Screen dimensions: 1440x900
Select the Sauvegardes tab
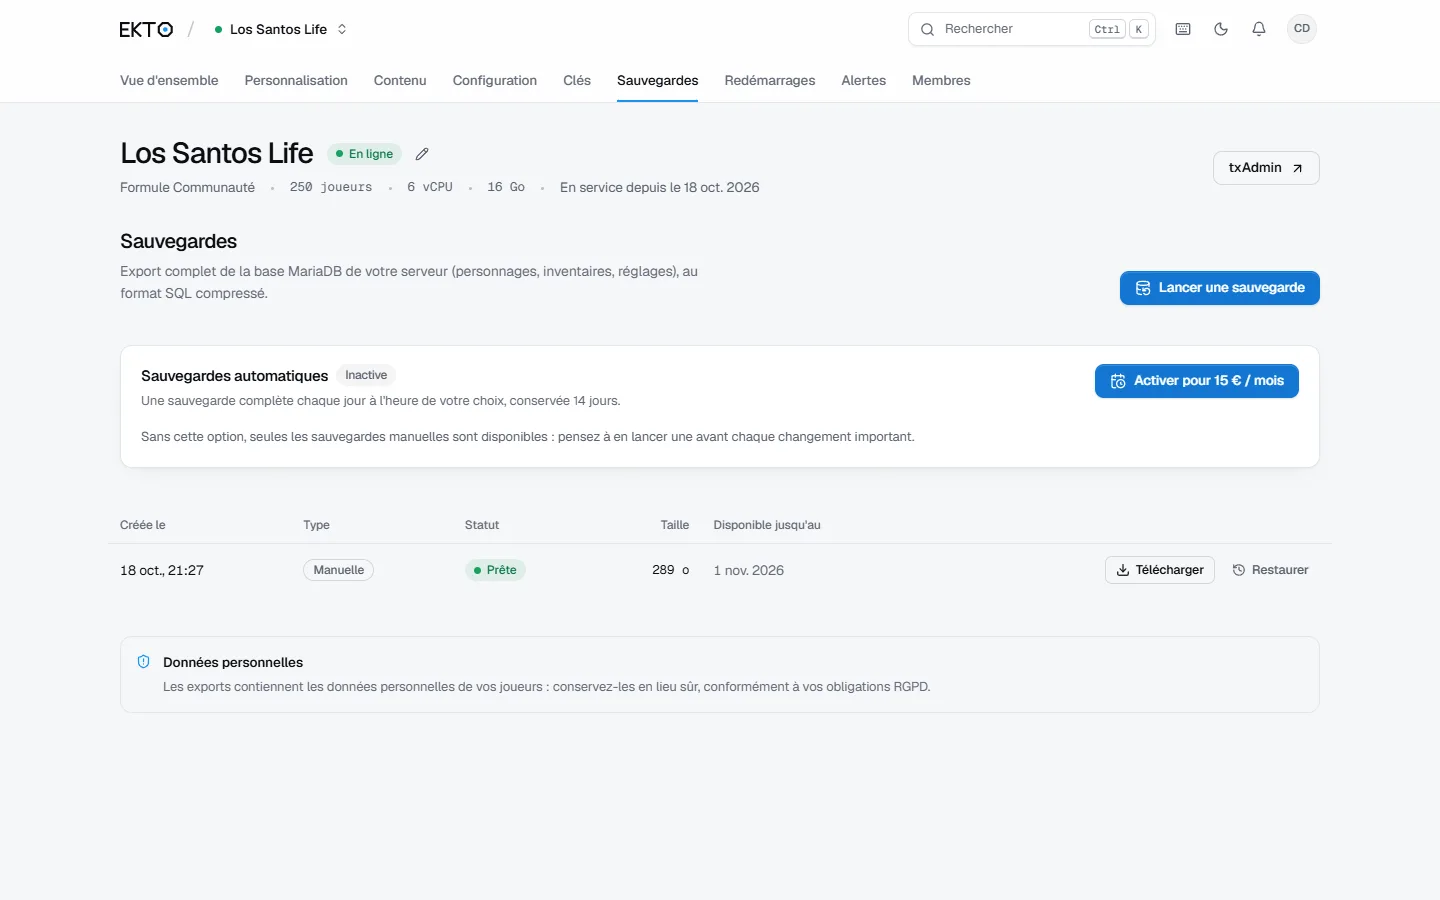(658, 81)
